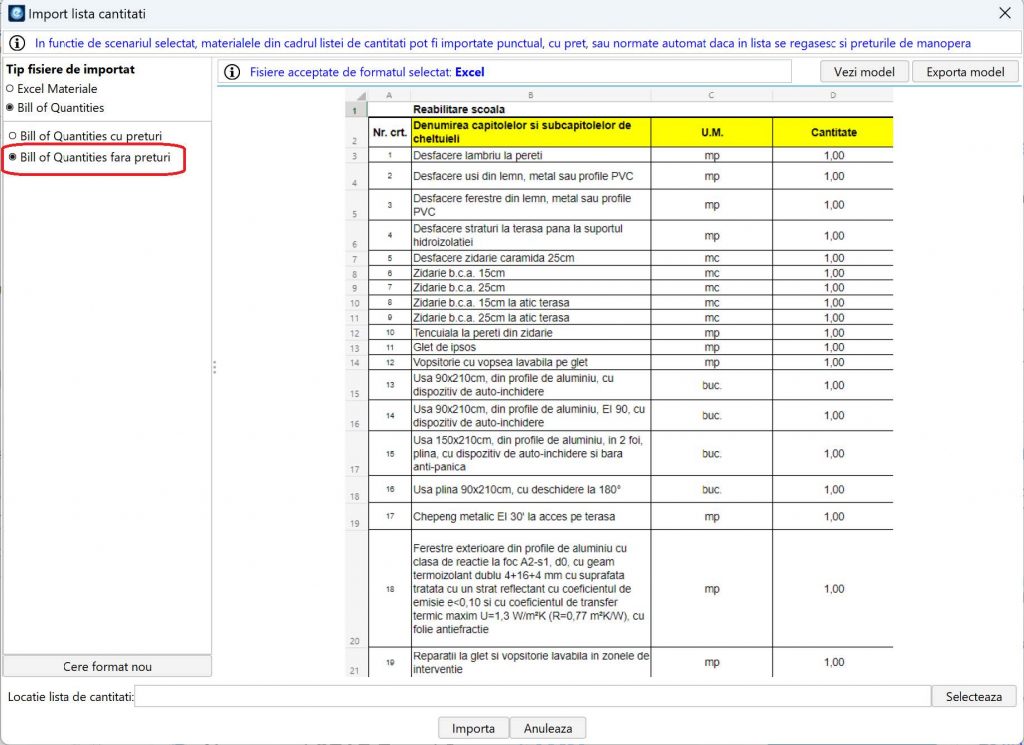Click the 'Tip fisiere de importat' heading
1024x745 pixels.
click(71, 69)
